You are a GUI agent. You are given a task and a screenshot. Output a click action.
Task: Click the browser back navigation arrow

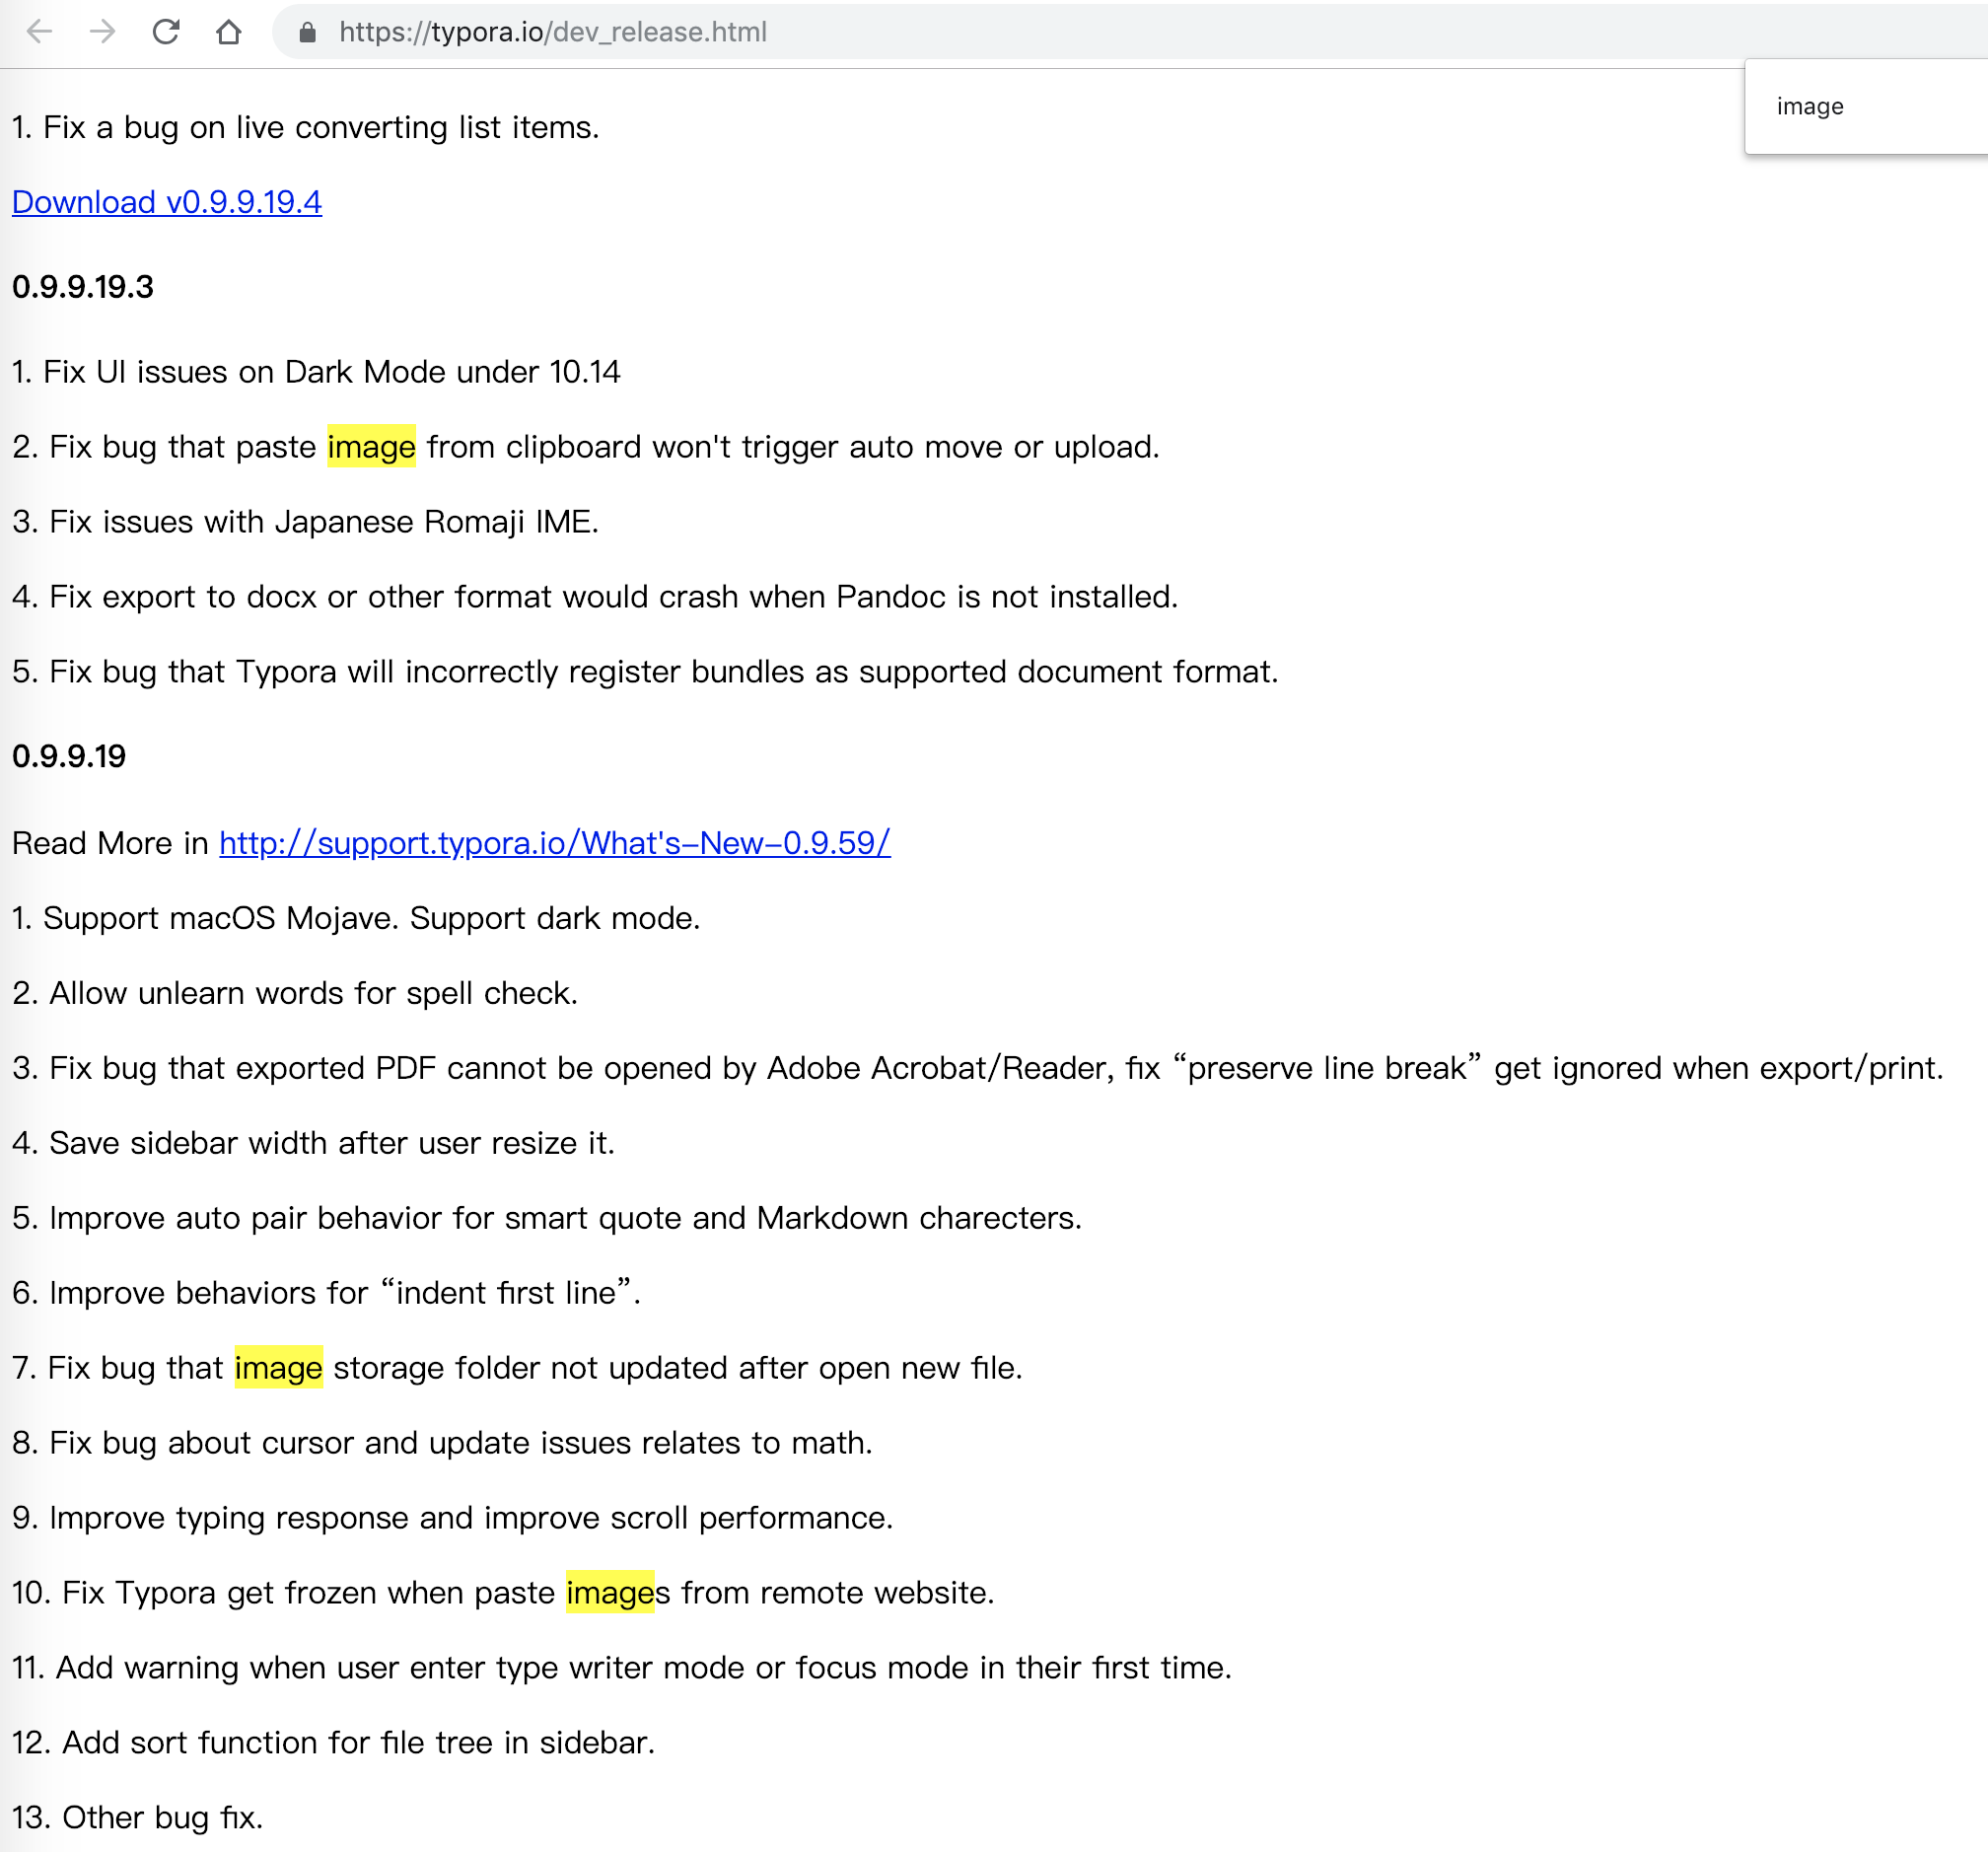[x=38, y=32]
